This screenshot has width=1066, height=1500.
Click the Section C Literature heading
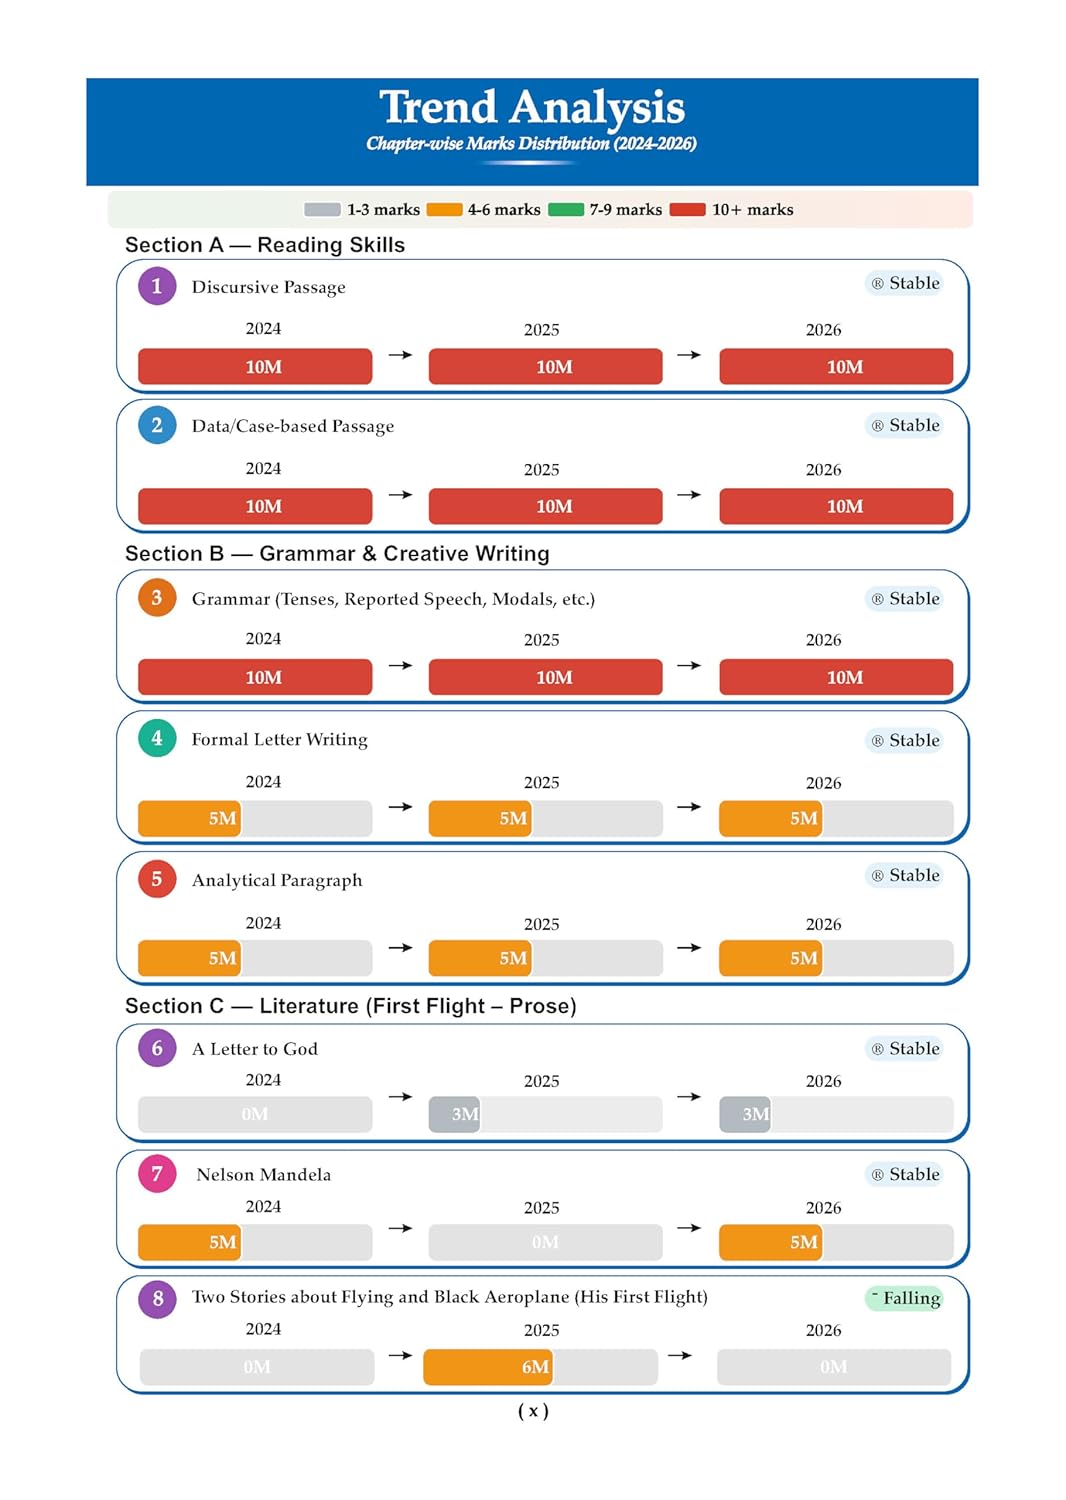pyautogui.click(x=350, y=1006)
